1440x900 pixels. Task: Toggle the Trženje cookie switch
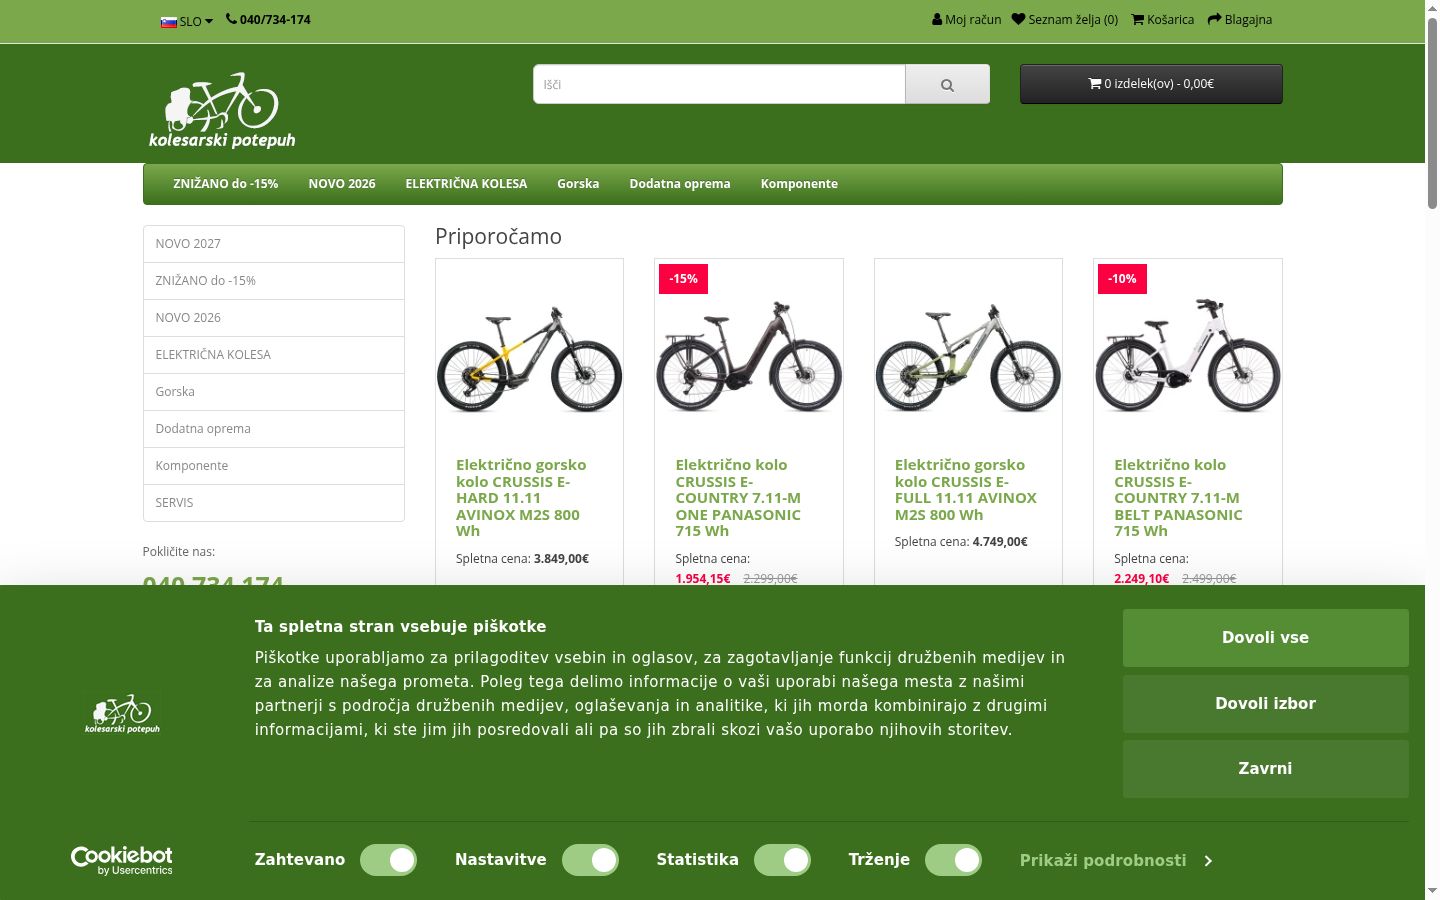pos(953,860)
